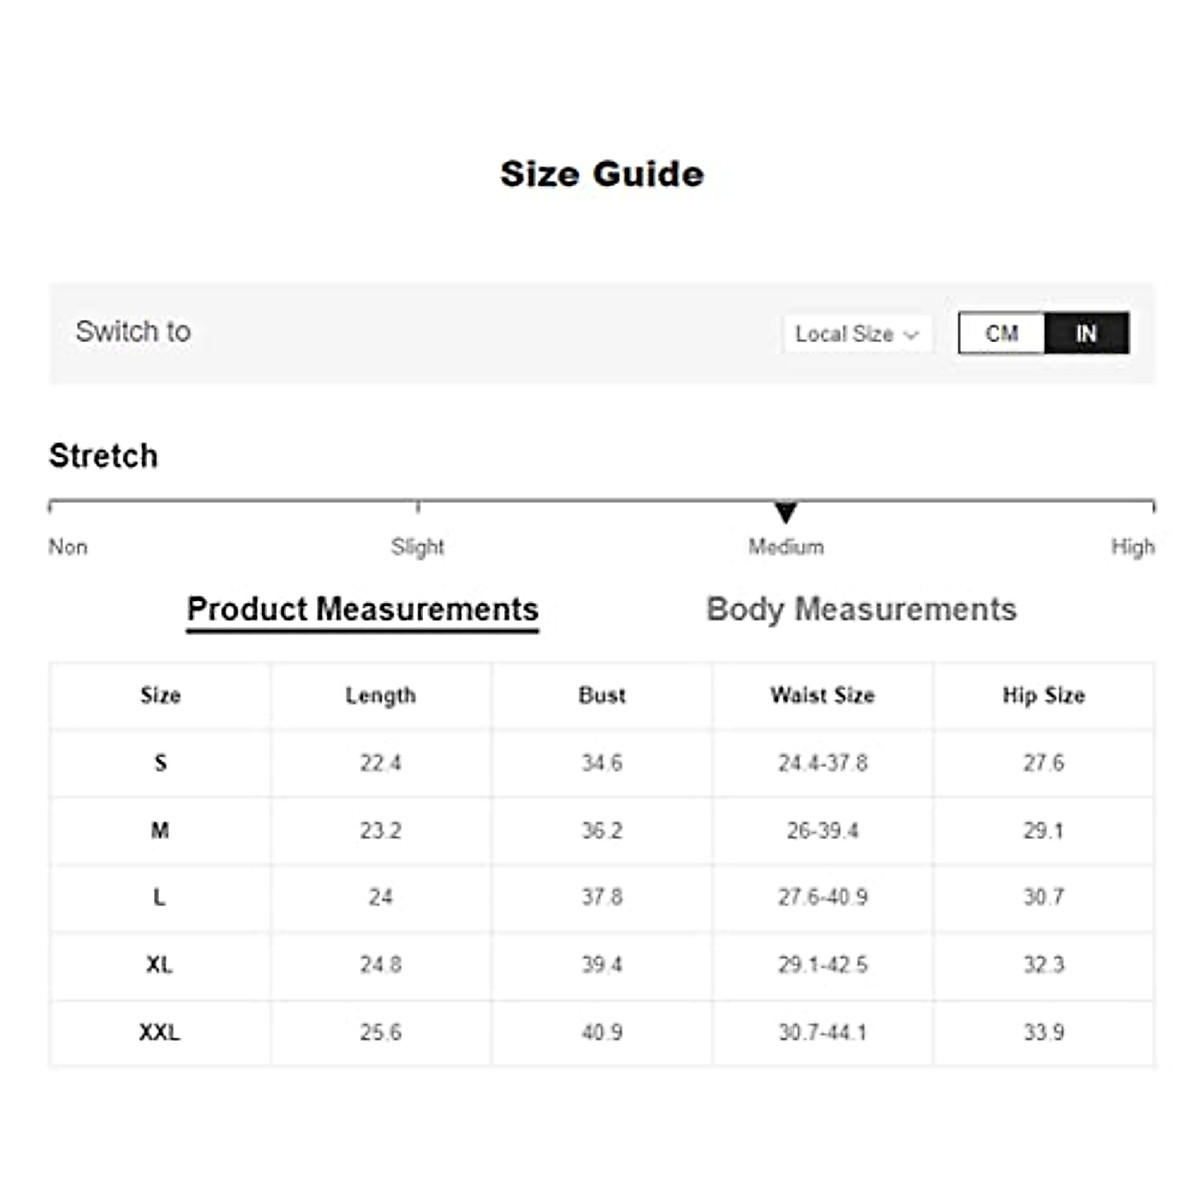This screenshot has height=1200, width=1200.
Task: Click the Medium stretch marker triangle
Action: tap(786, 513)
